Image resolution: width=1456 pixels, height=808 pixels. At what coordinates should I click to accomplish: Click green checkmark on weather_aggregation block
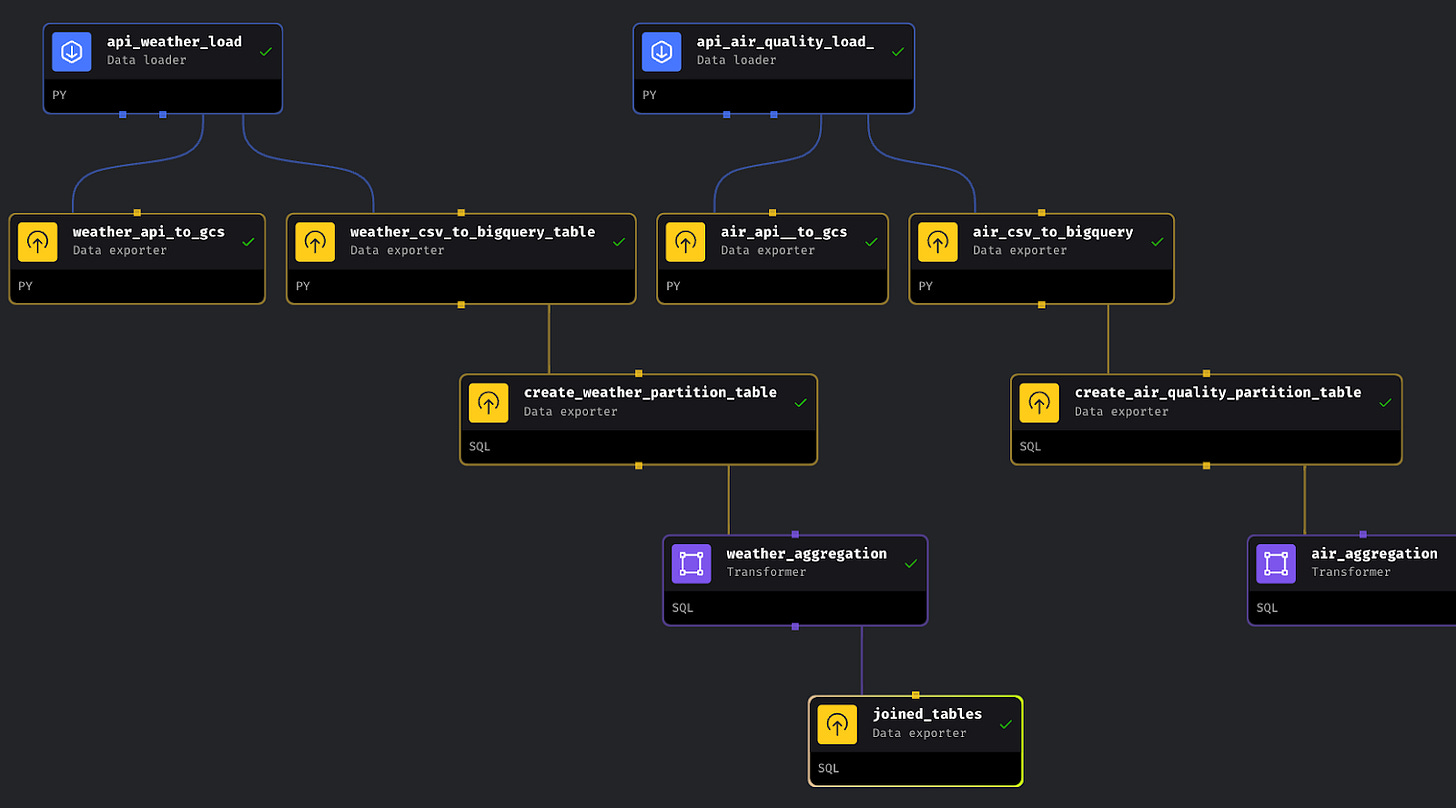910,564
